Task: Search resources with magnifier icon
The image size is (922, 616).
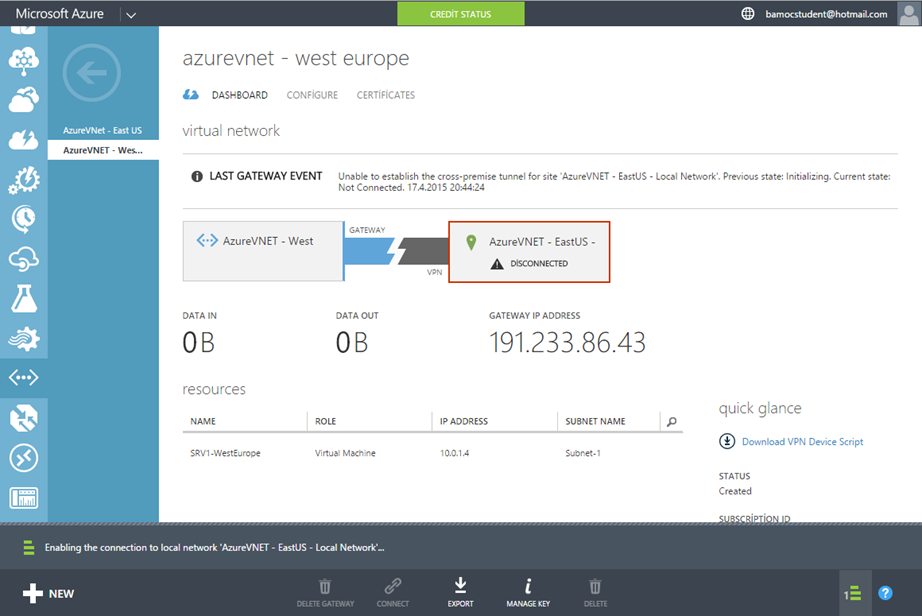Action: click(x=672, y=421)
